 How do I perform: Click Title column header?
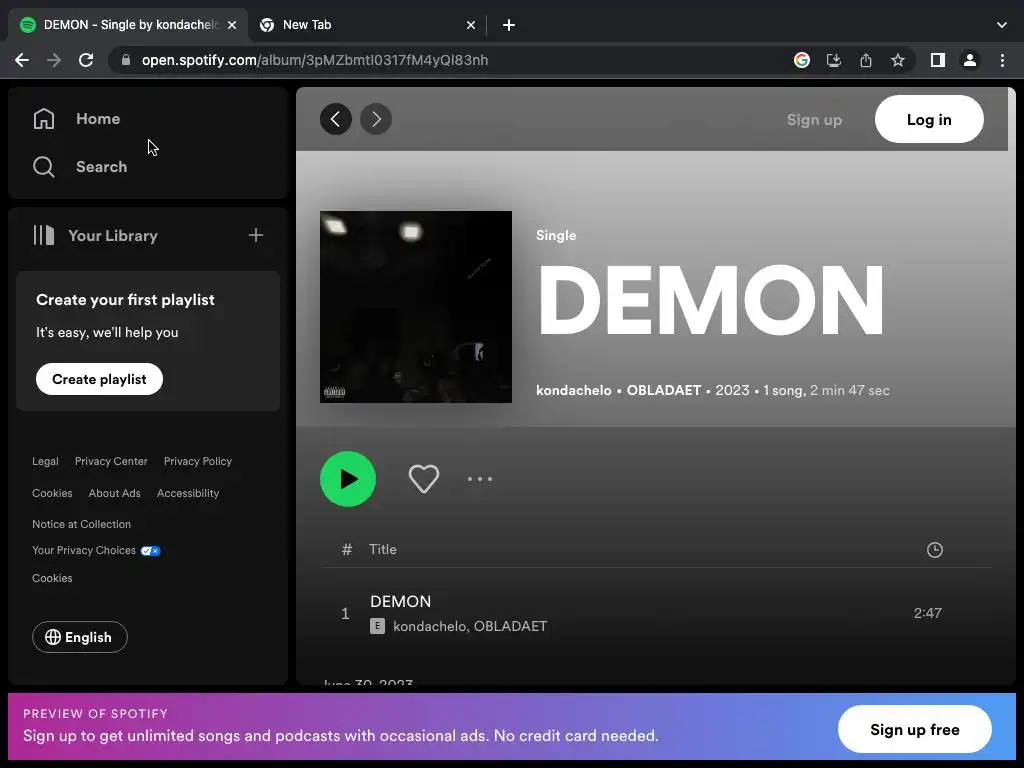coord(383,549)
